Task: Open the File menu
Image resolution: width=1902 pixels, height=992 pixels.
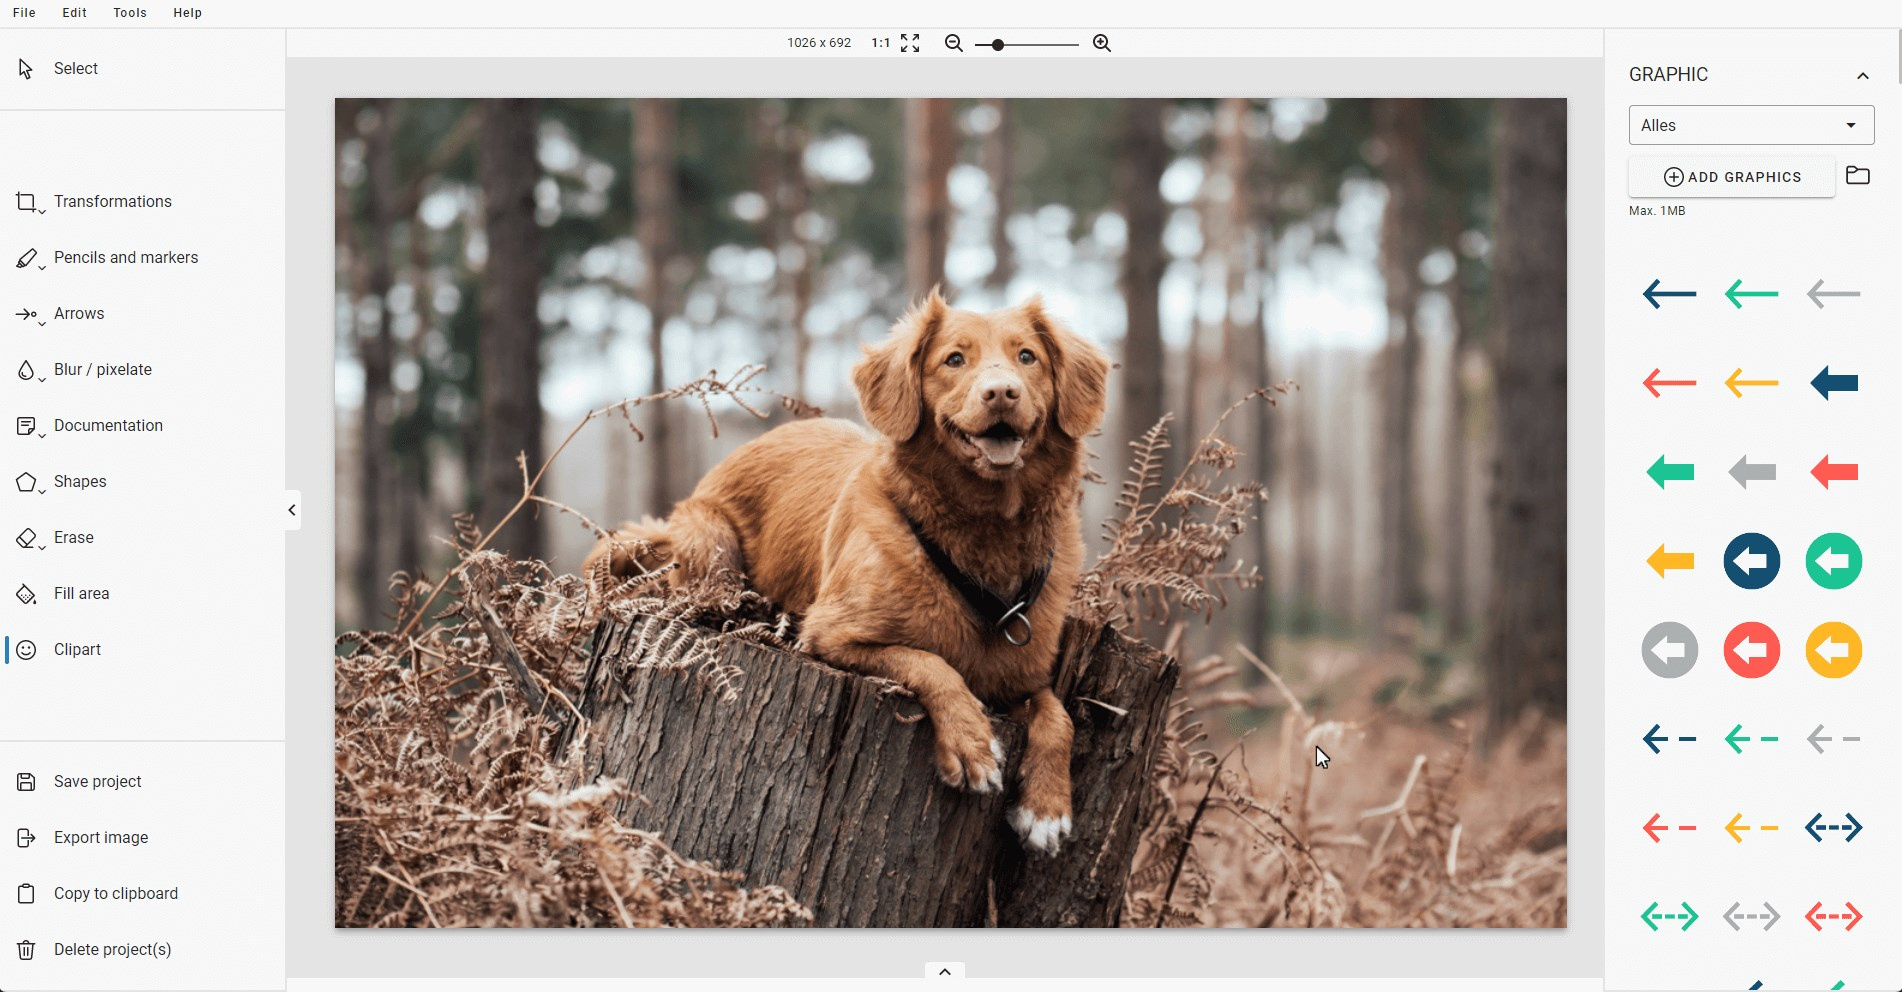Action: (x=24, y=13)
